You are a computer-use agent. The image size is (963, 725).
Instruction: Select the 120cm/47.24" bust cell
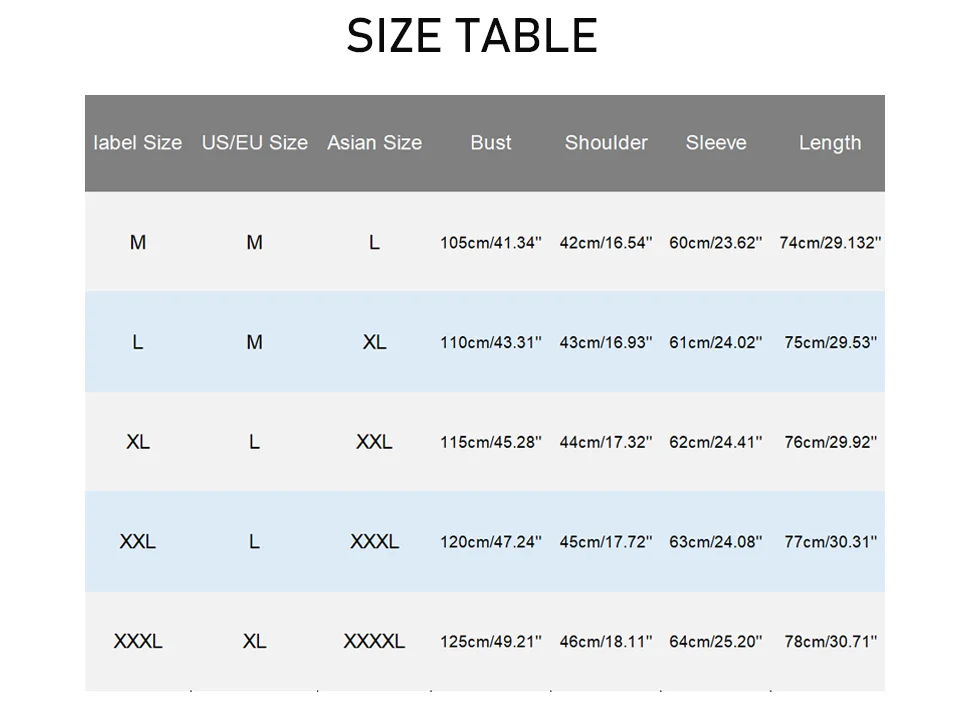491,542
